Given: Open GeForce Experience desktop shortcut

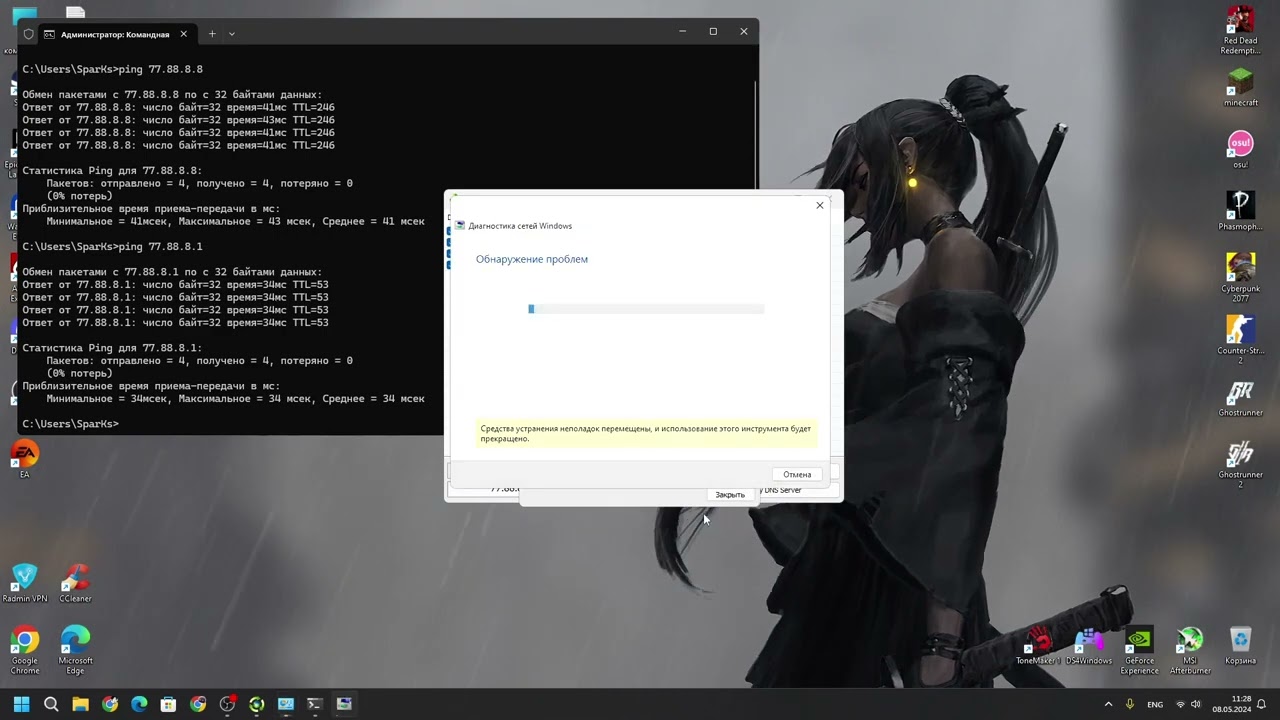Looking at the screenshot, I should [1139, 650].
